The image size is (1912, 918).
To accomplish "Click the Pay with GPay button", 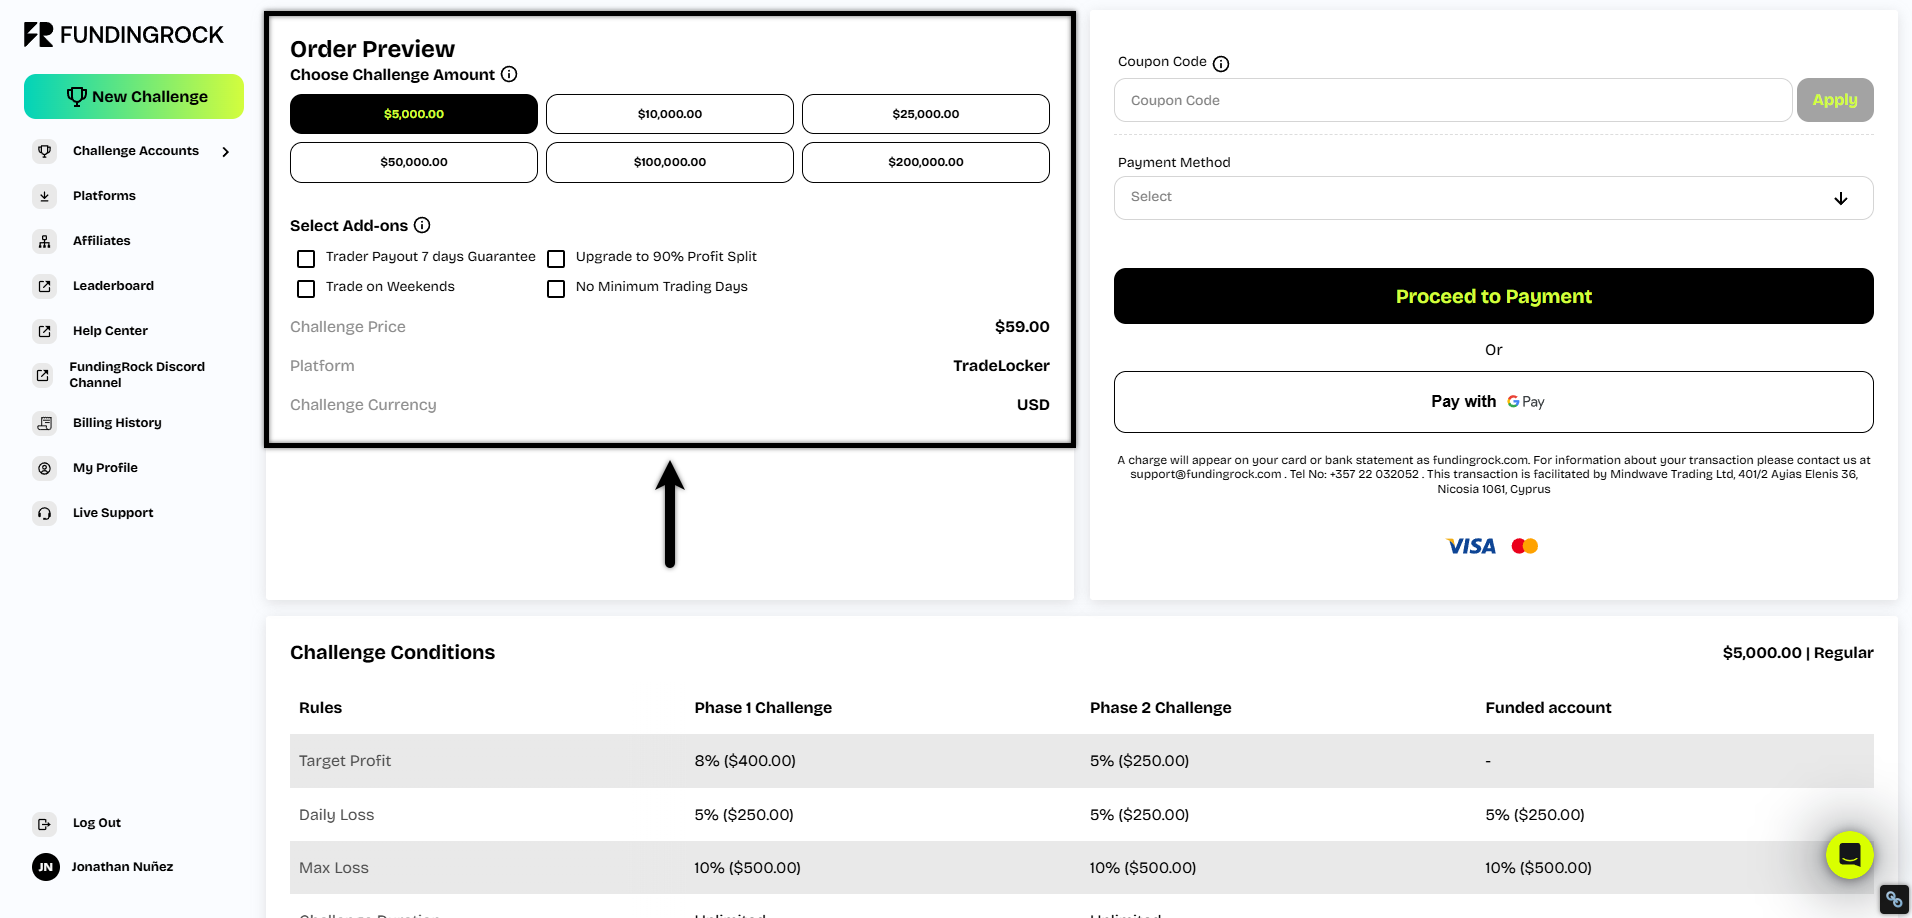I will pos(1493,402).
